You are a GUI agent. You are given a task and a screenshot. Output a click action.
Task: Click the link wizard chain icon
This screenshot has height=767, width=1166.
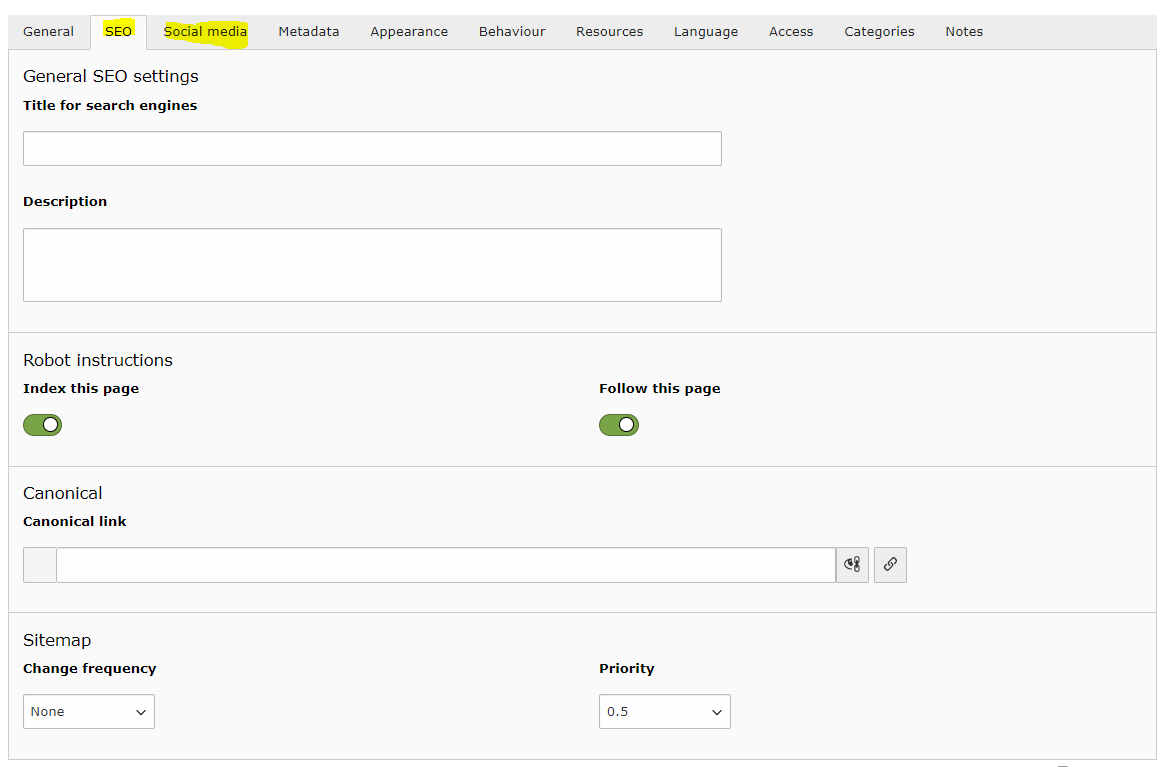[x=890, y=565]
